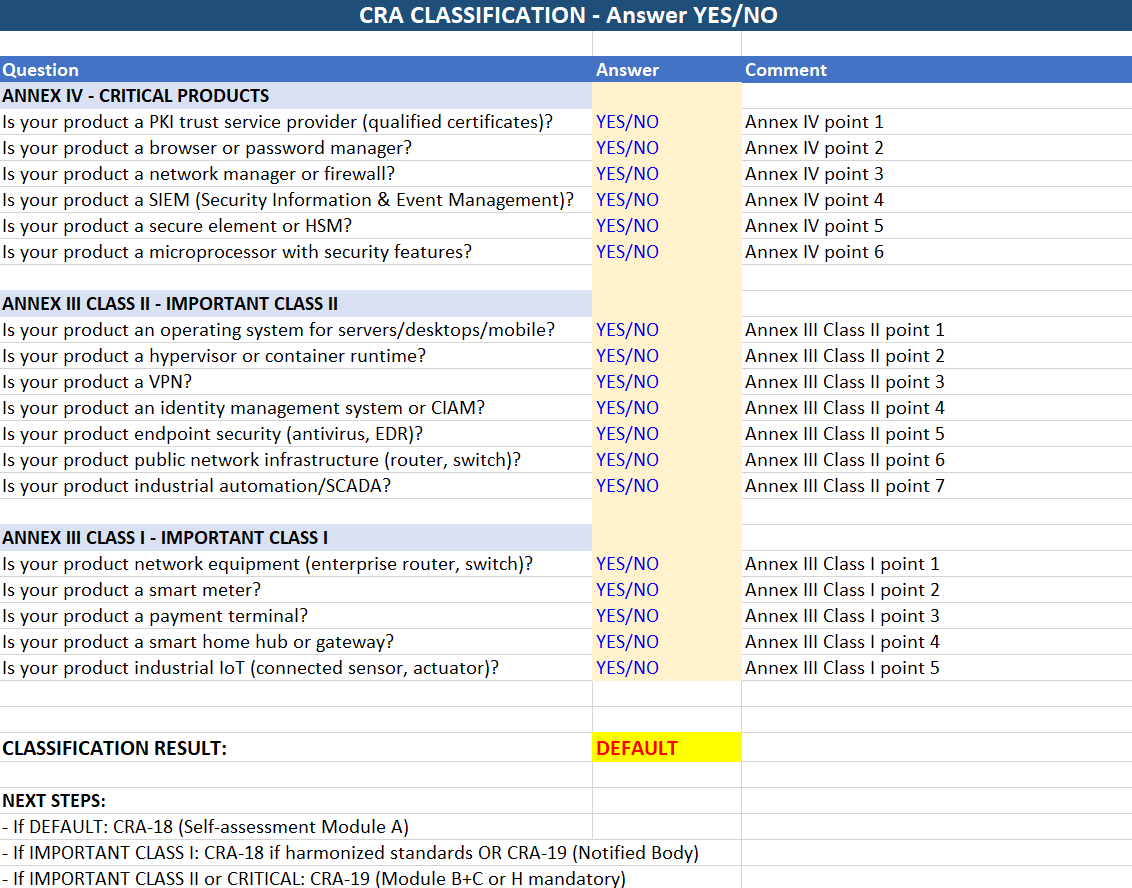Select 'If IMPORTANT CLASS II or CRITICAL' line
Screen dimensions: 1132x888
click(314, 879)
